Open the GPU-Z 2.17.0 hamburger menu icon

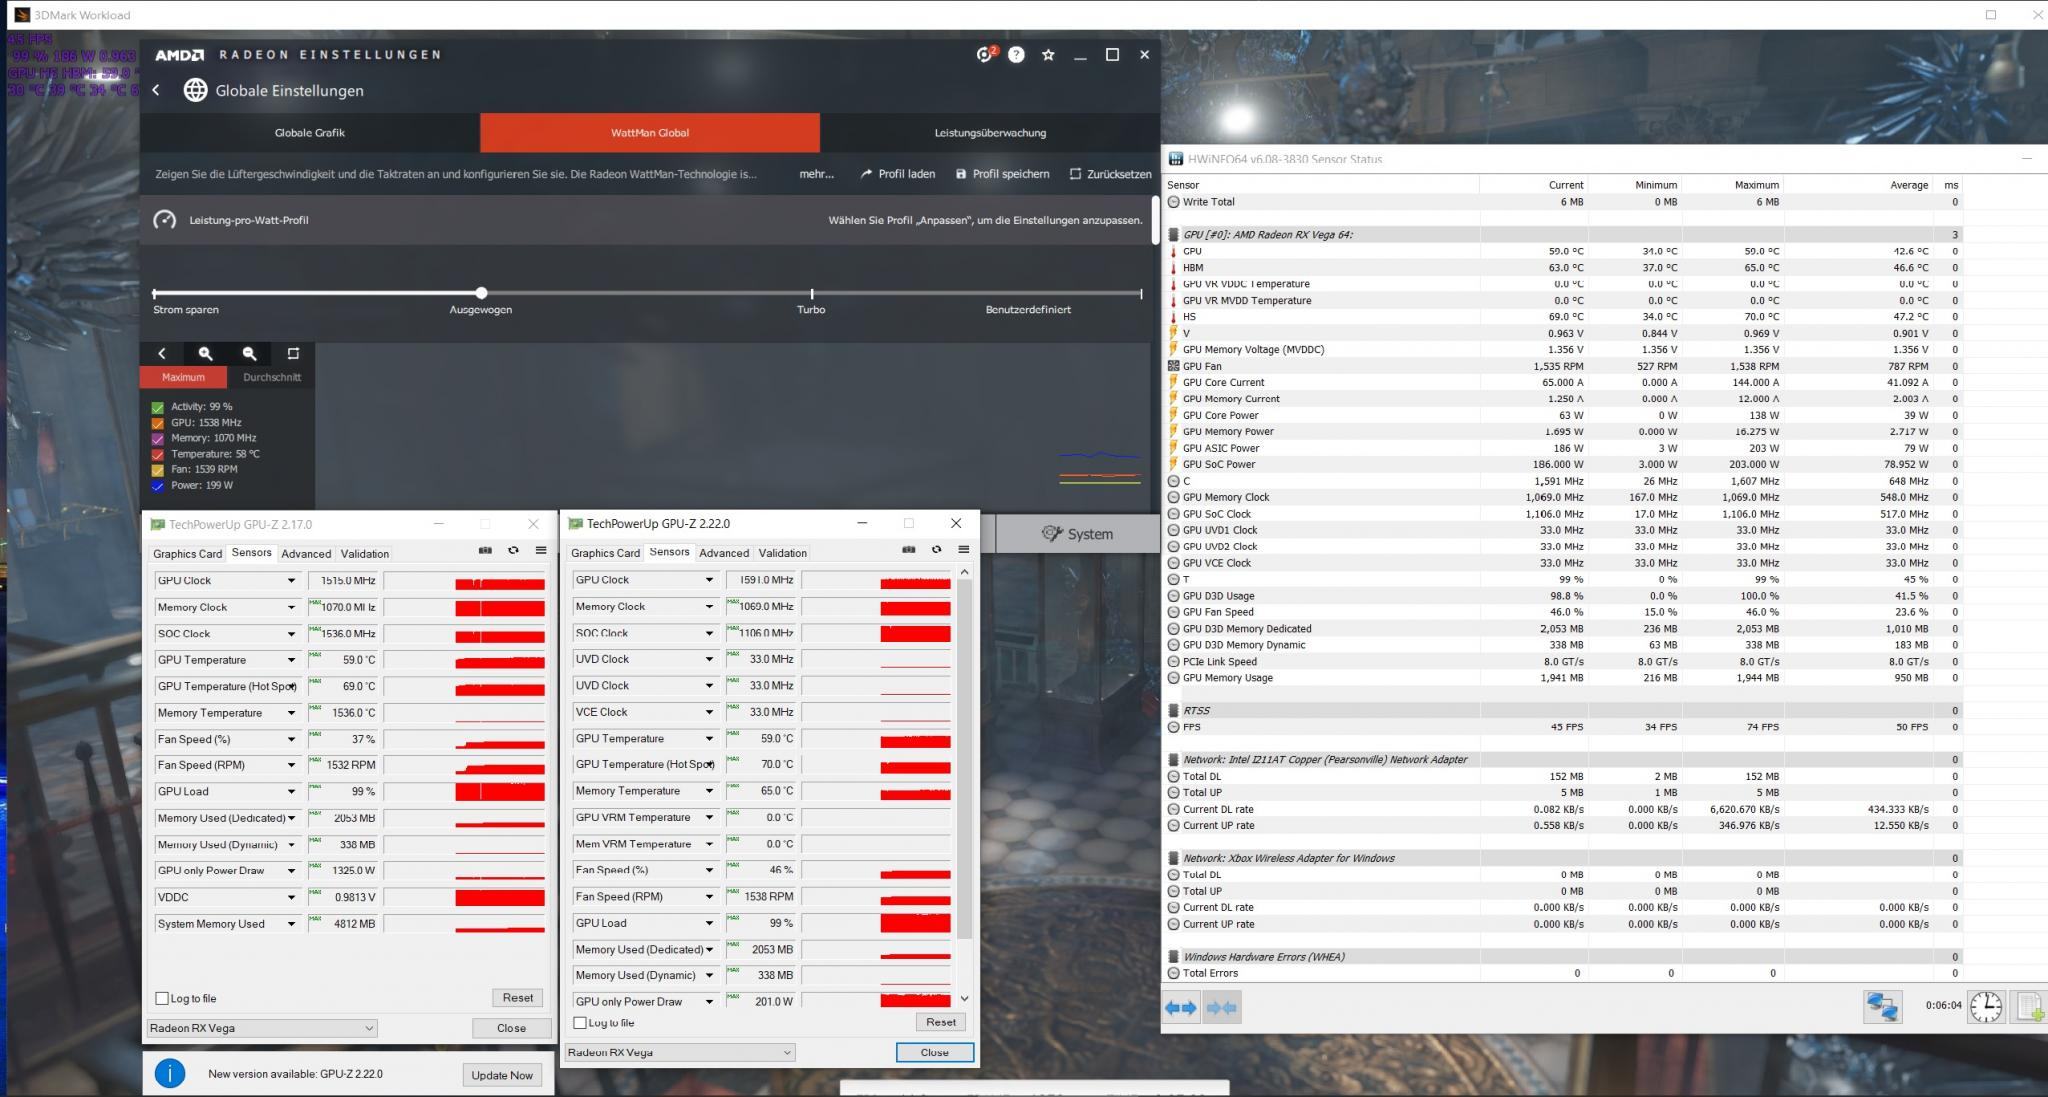click(541, 550)
